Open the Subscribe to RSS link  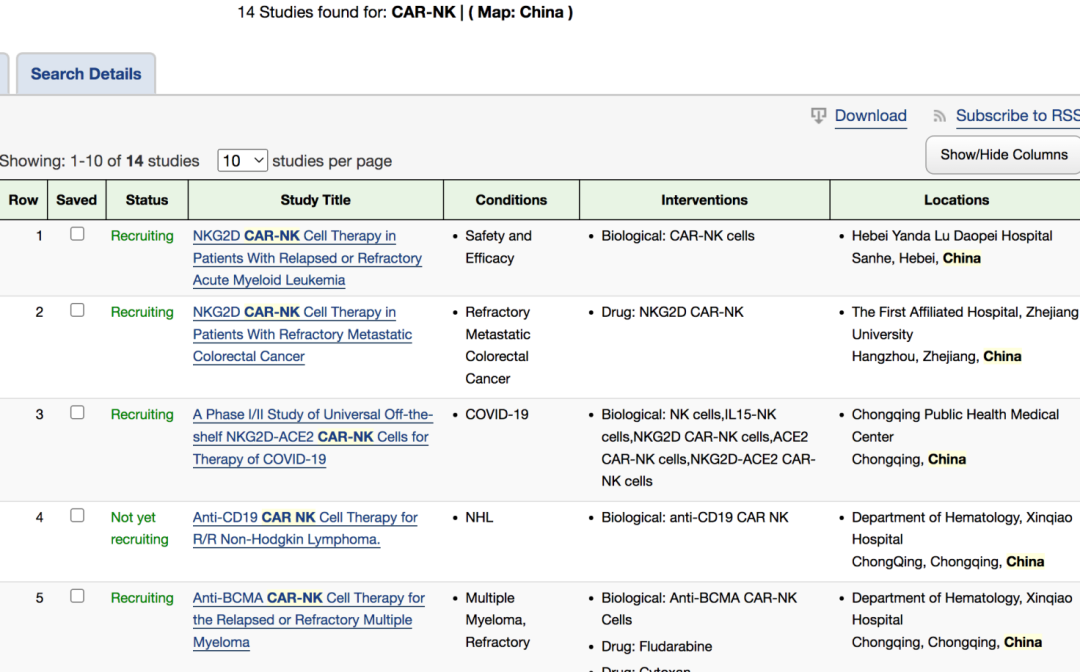click(x=1017, y=116)
